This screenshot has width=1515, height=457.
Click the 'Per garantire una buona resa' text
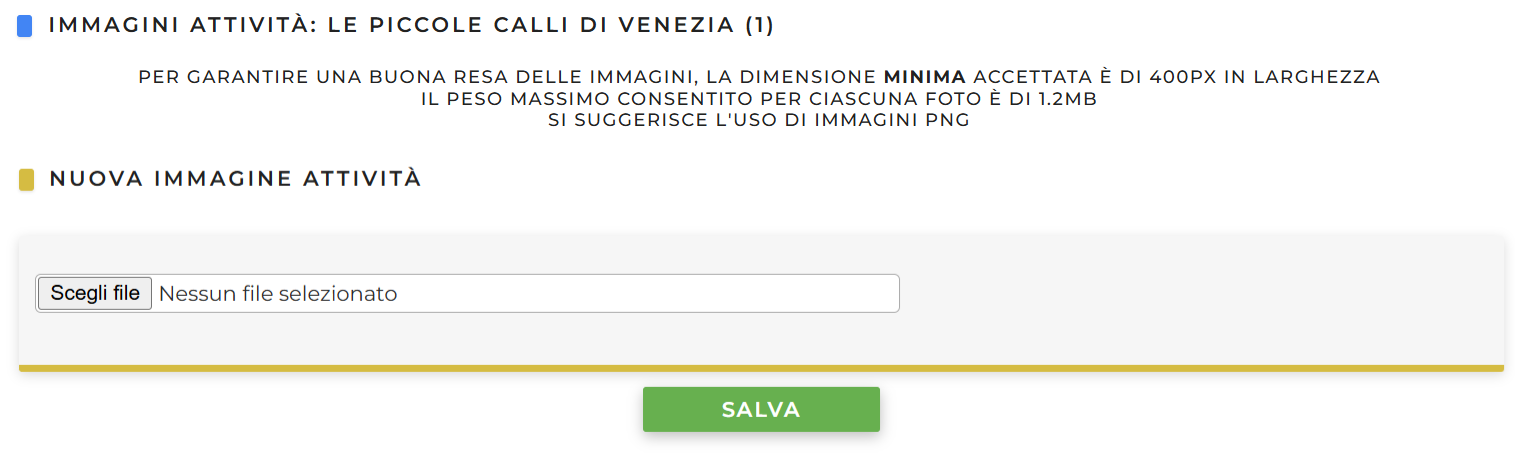[330, 77]
